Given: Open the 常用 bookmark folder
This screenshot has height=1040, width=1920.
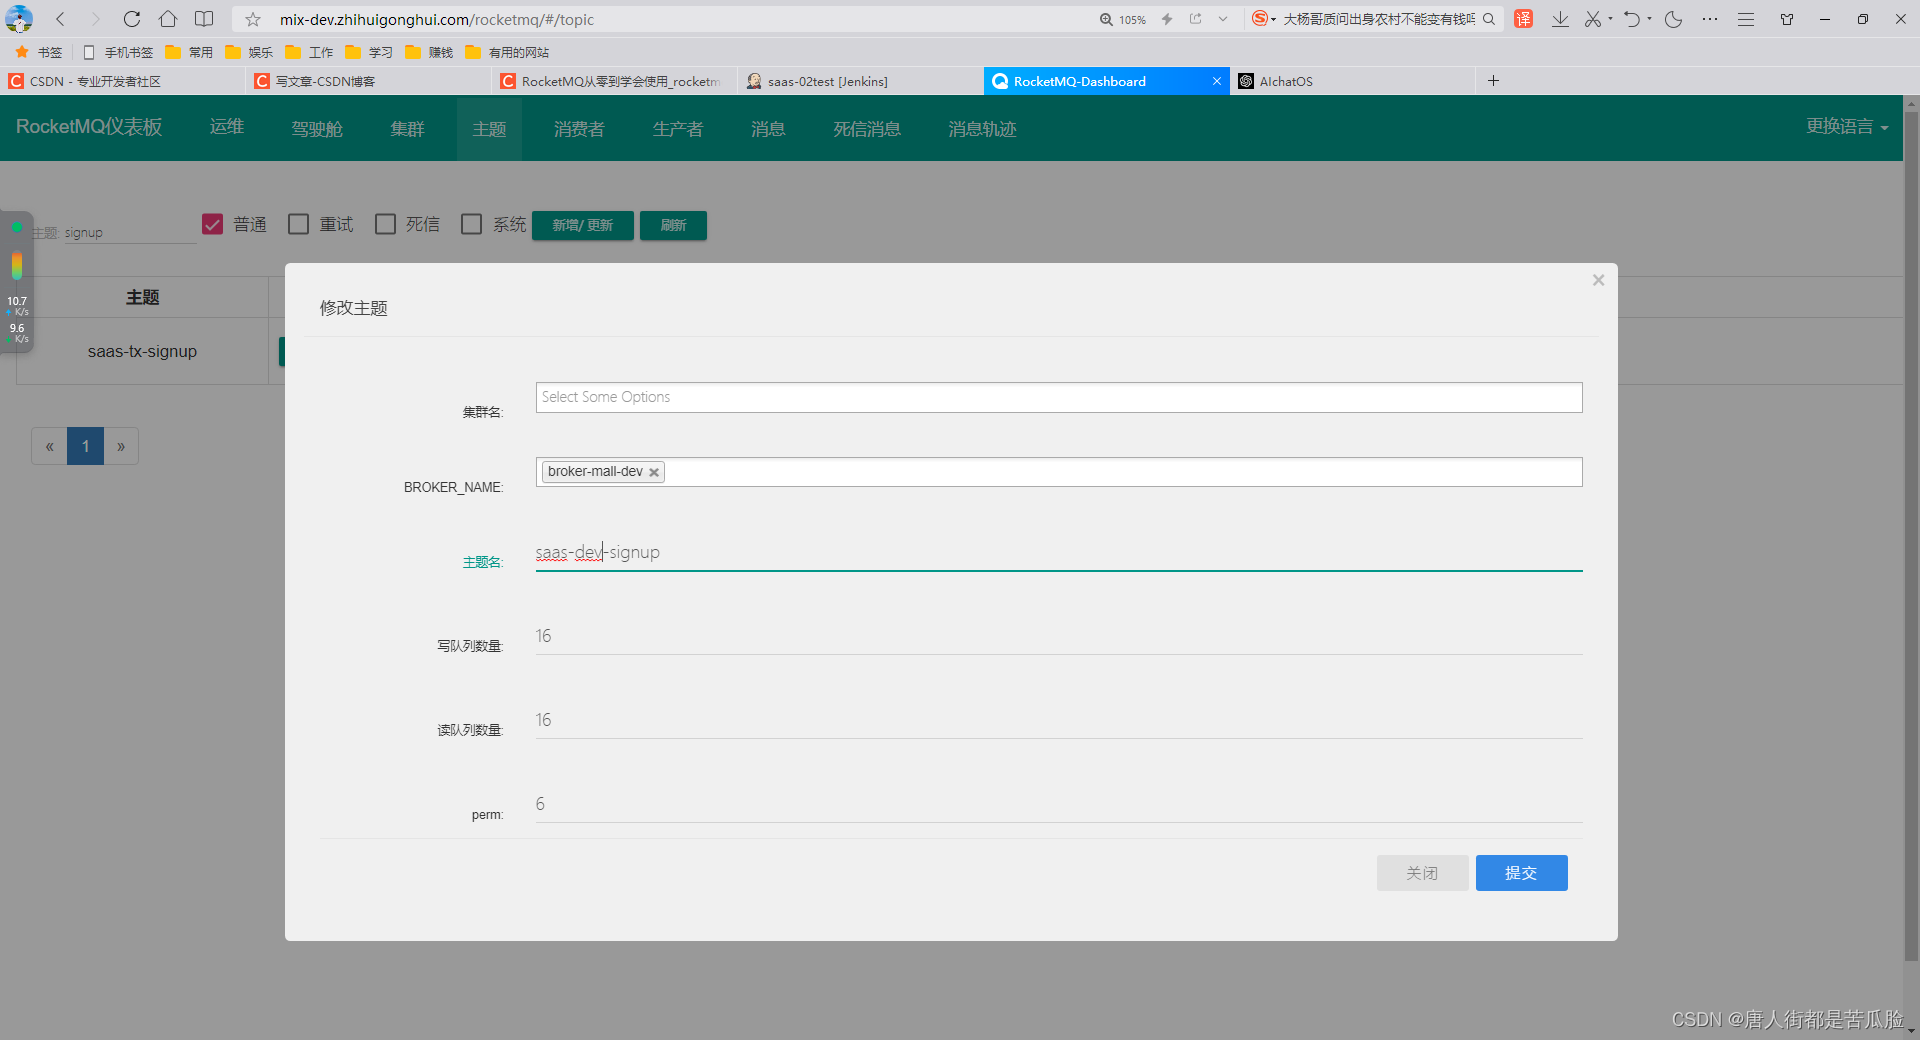Looking at the screenshot, I should point(190,52).
